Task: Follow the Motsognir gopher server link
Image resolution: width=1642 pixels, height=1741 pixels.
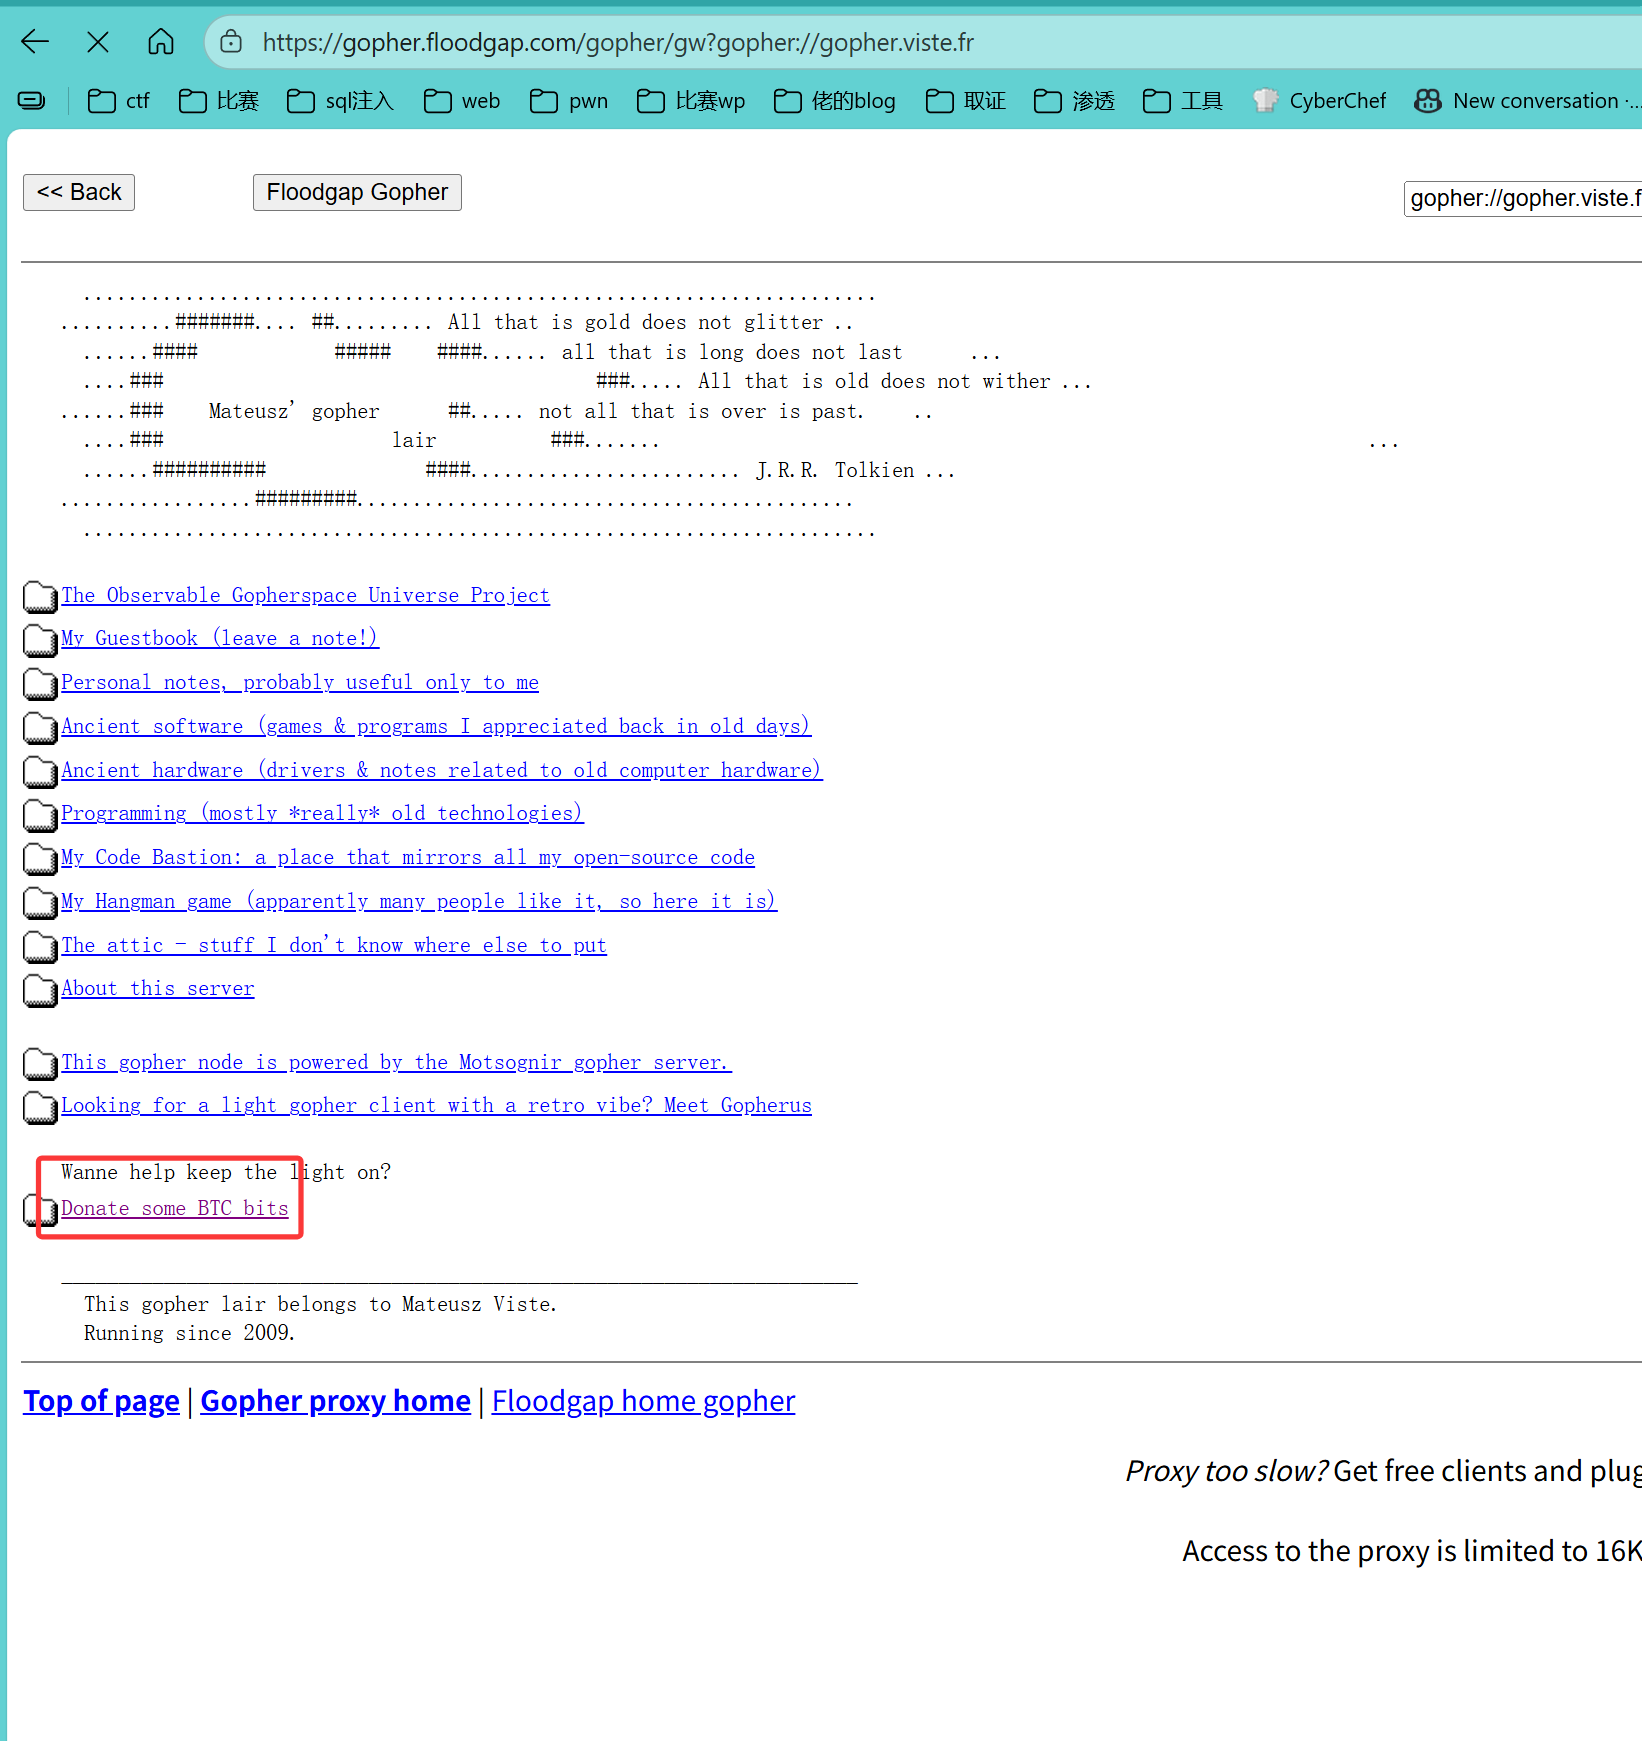Action: tap(396, 1062)
